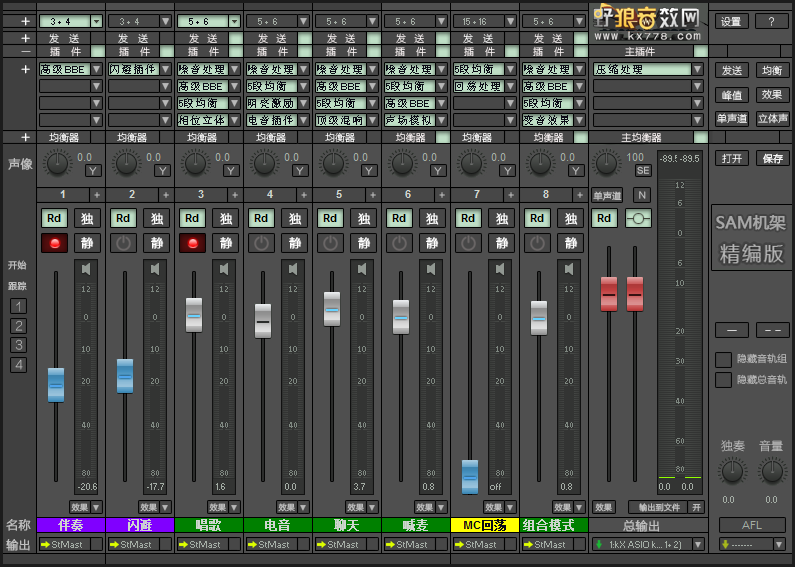
Task: Click 保存 to save settings
Action: (772, 159)
